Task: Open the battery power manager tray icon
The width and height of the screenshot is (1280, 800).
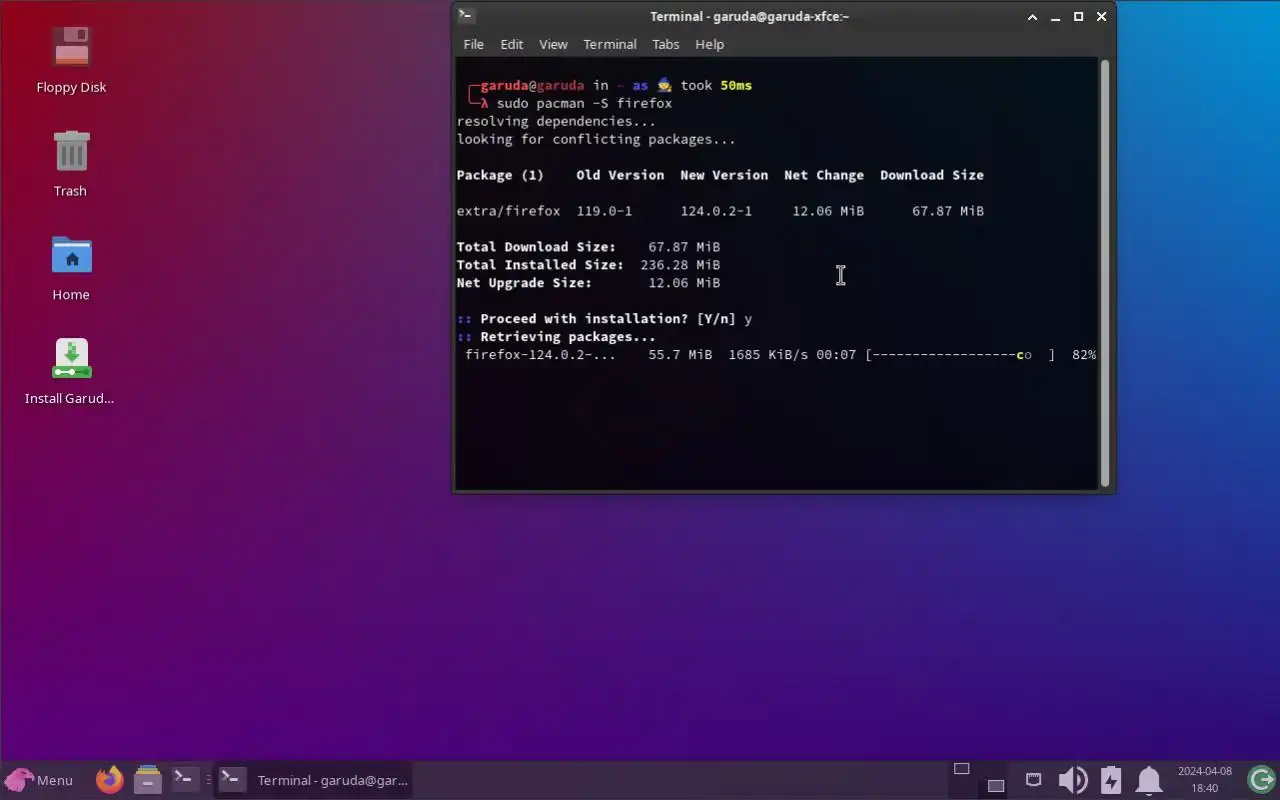Action: [x=1111, y=780]
